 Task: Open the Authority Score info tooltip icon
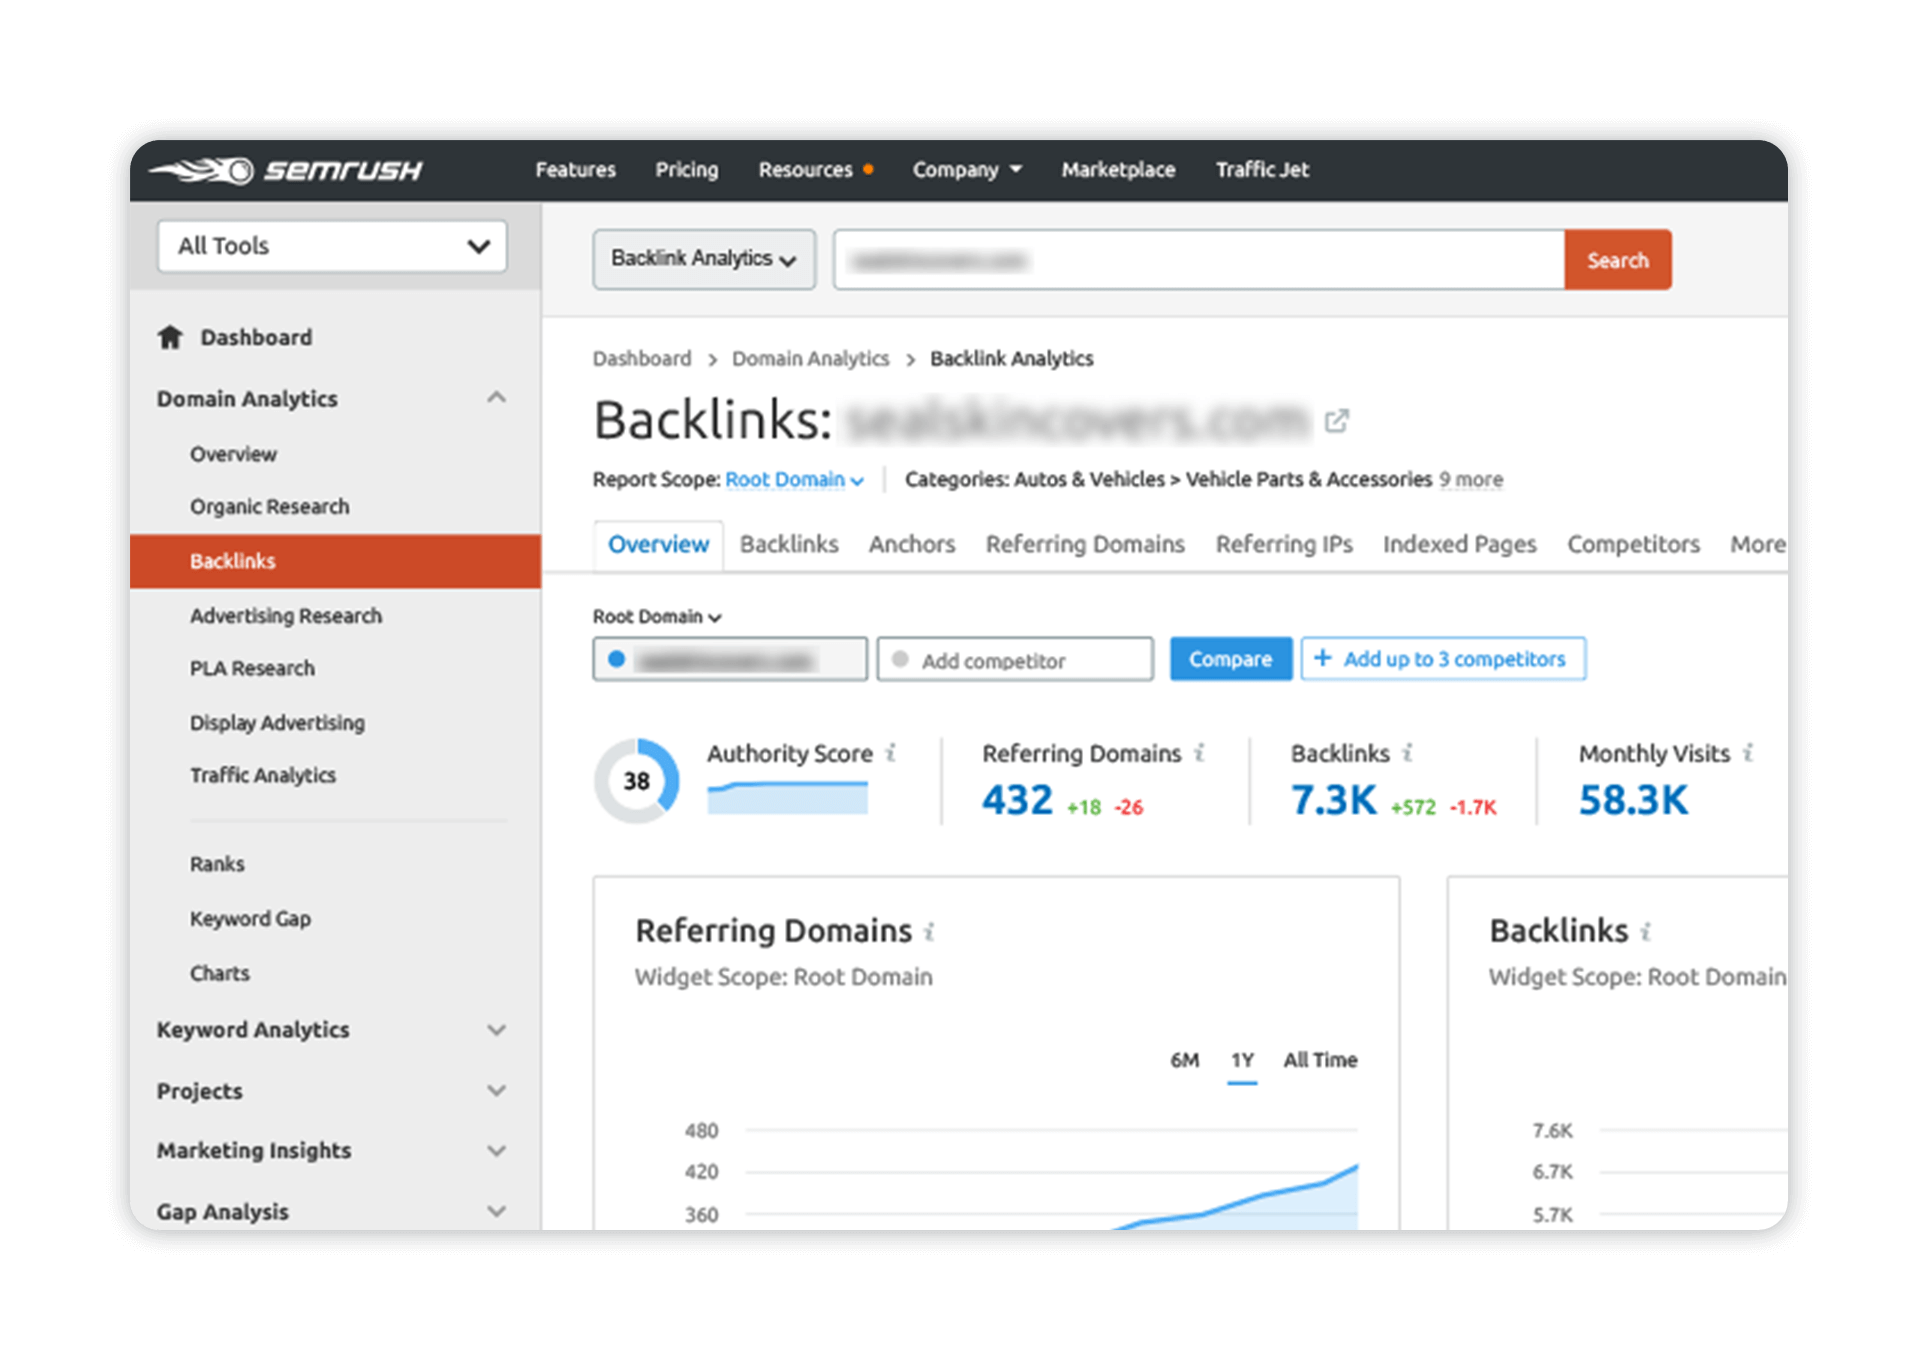point(891,752)
